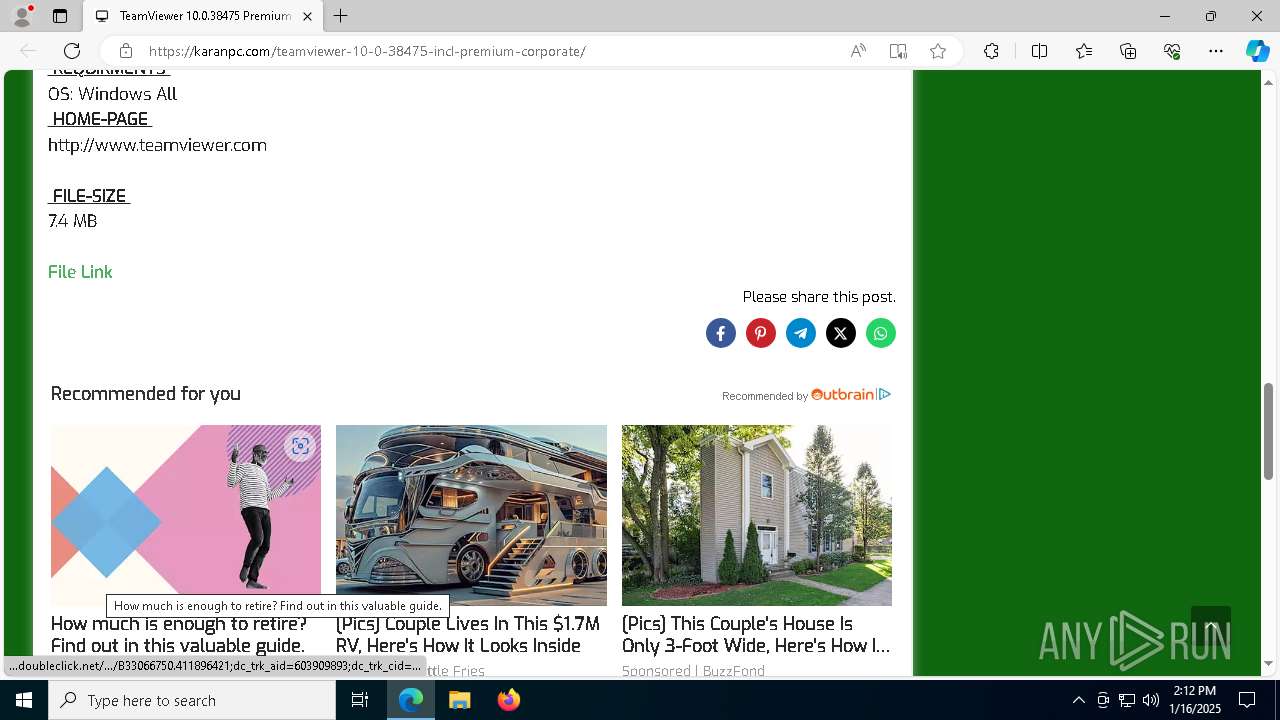Click the visual search icon on the retire image

(300, 446)
